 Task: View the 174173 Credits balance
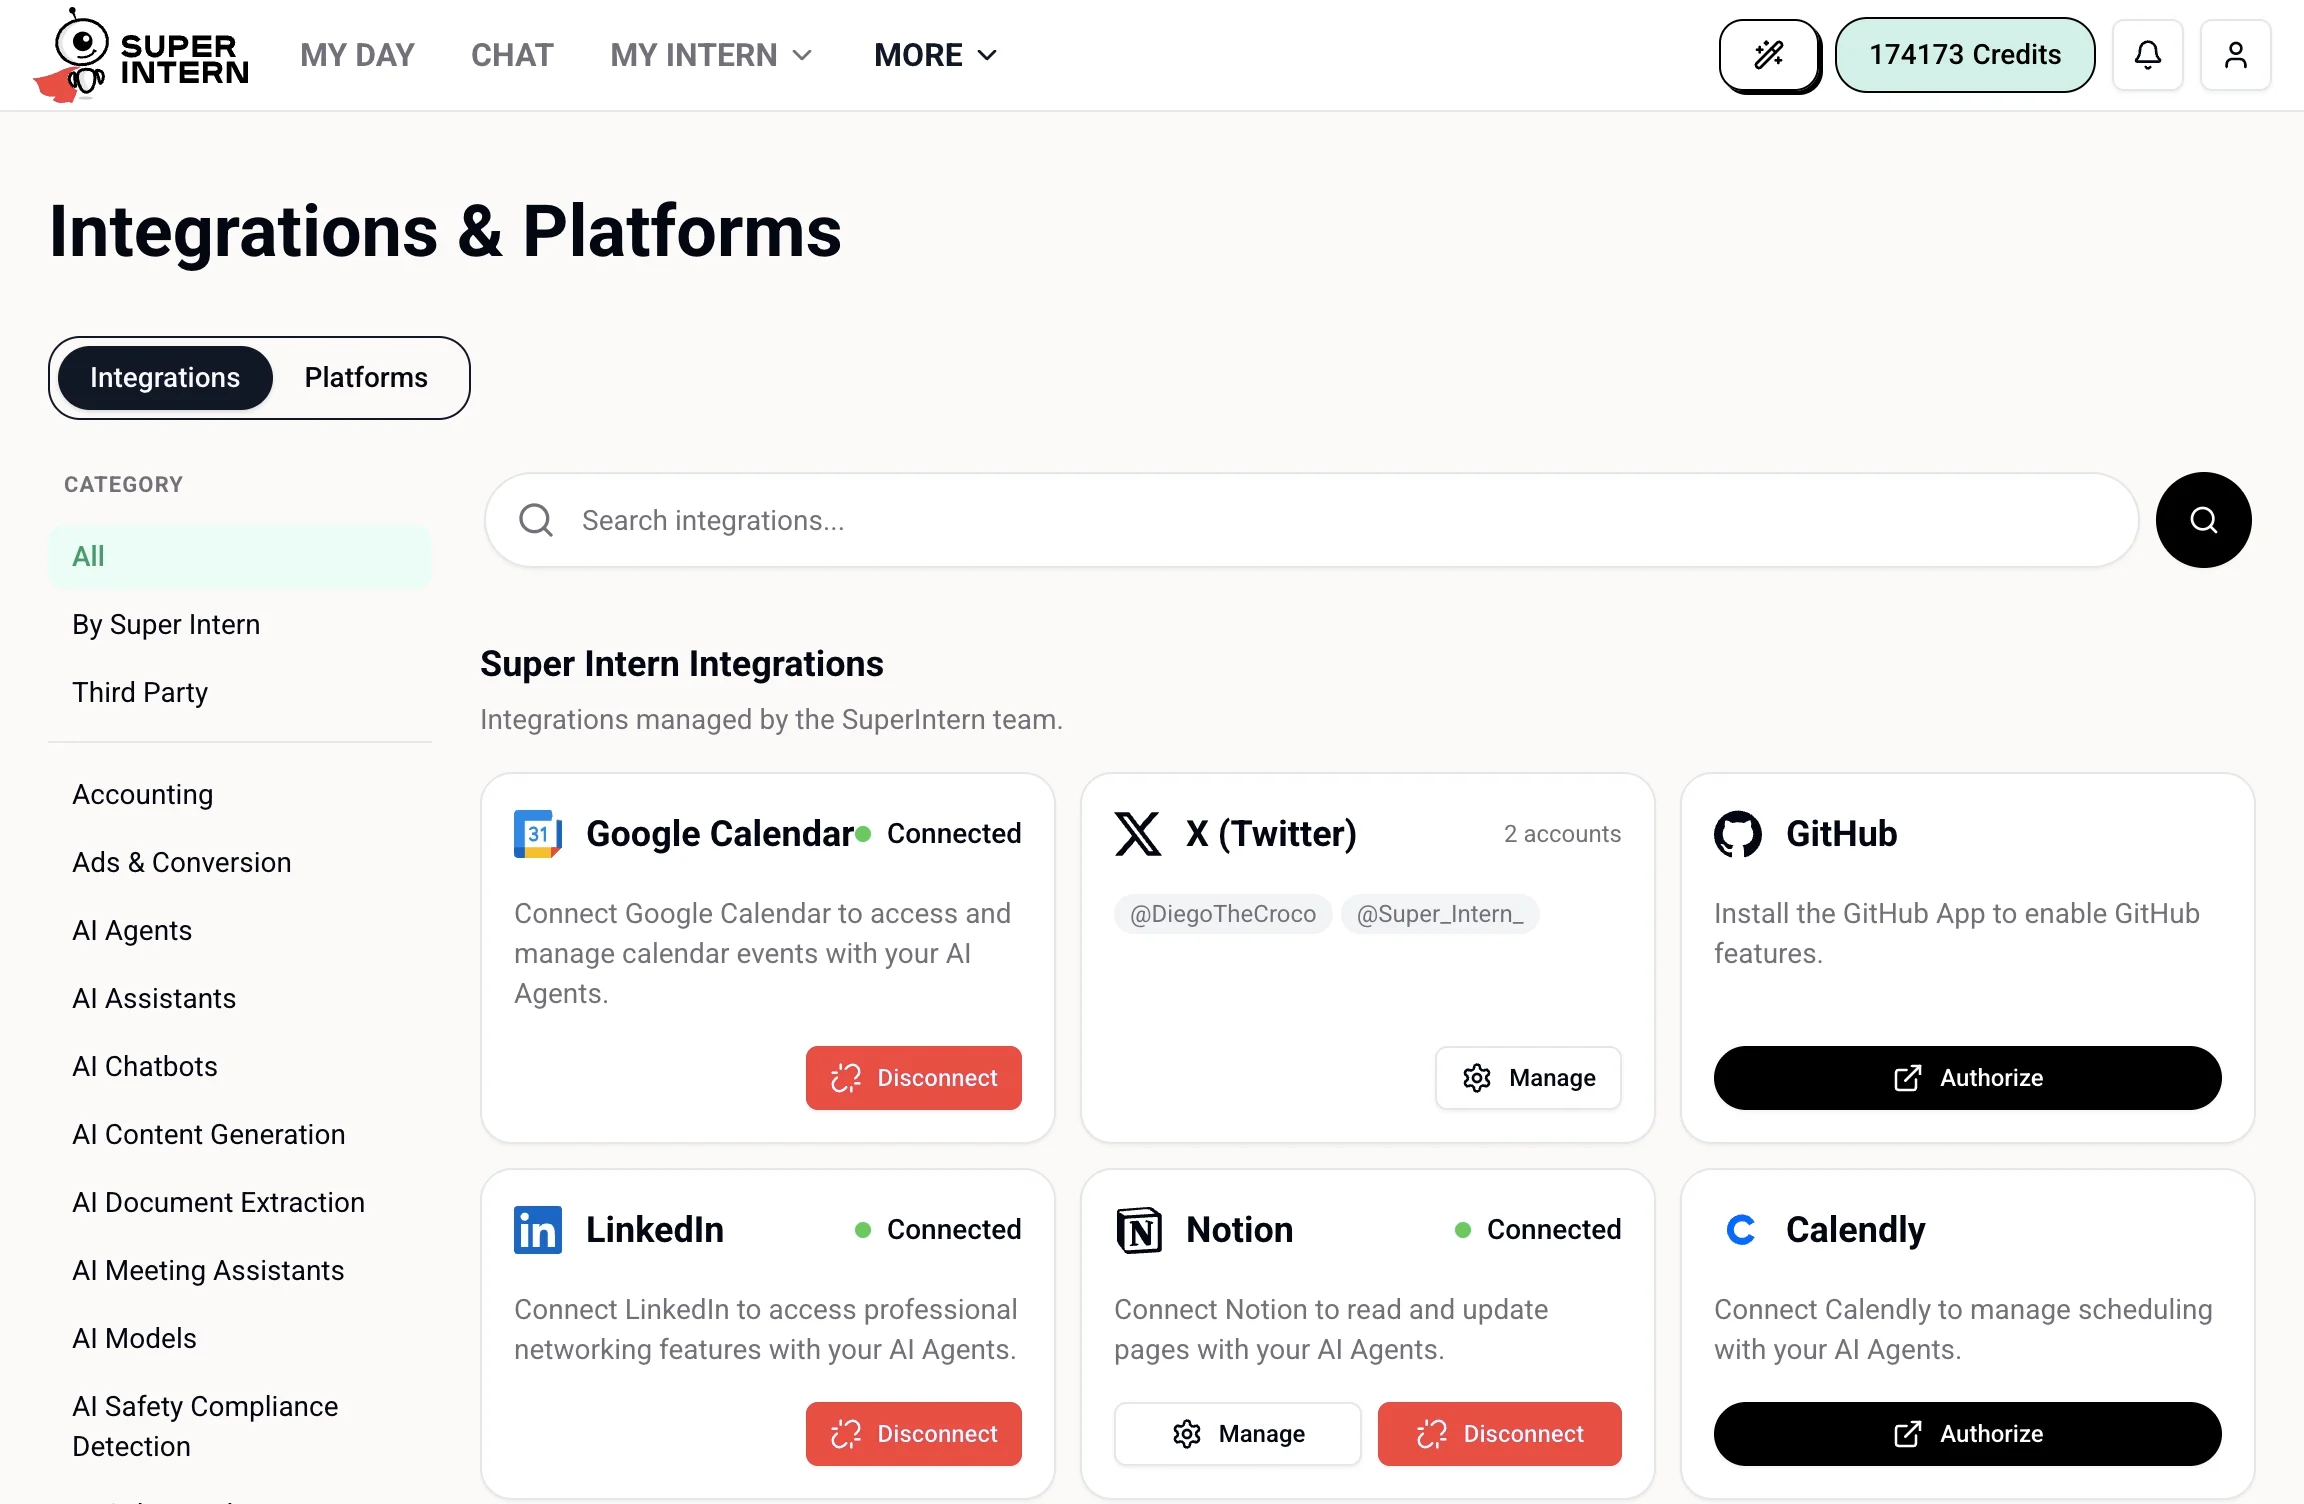click(x=1965, y=55)
